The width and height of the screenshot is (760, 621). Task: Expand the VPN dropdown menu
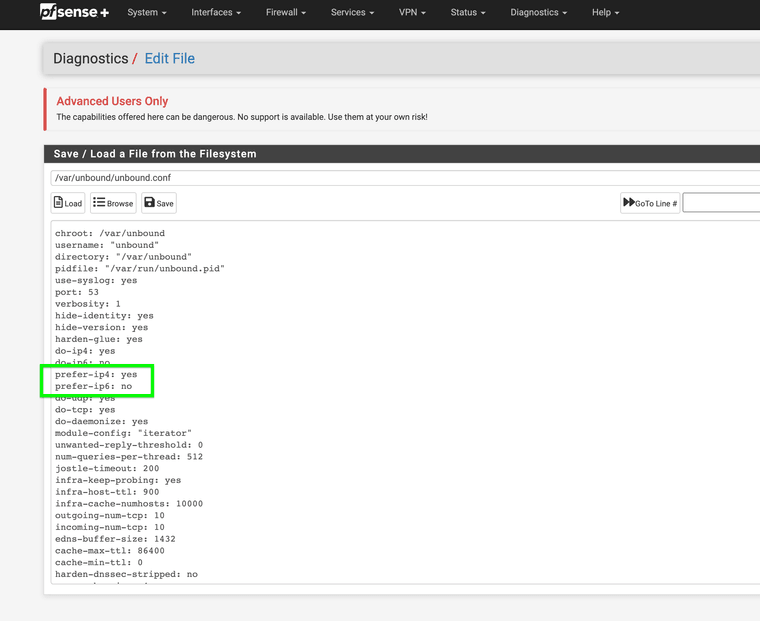click(x=412, y=13)
